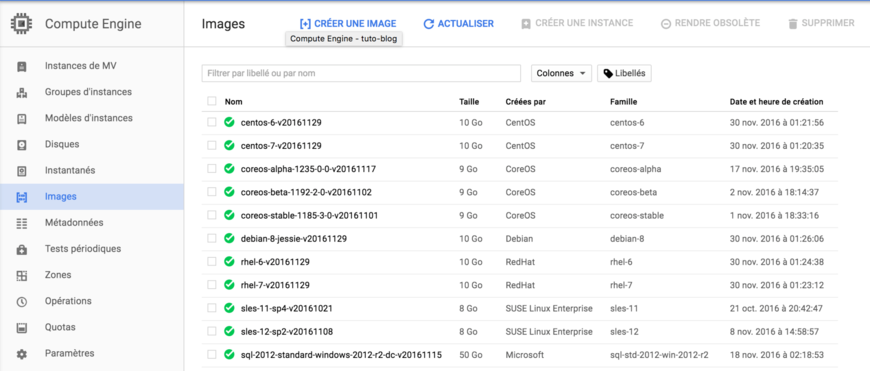Check the sles-12-sp2-v20161108 row checkbox
This screenshot has width=870, height=371.
pos(211,331)
